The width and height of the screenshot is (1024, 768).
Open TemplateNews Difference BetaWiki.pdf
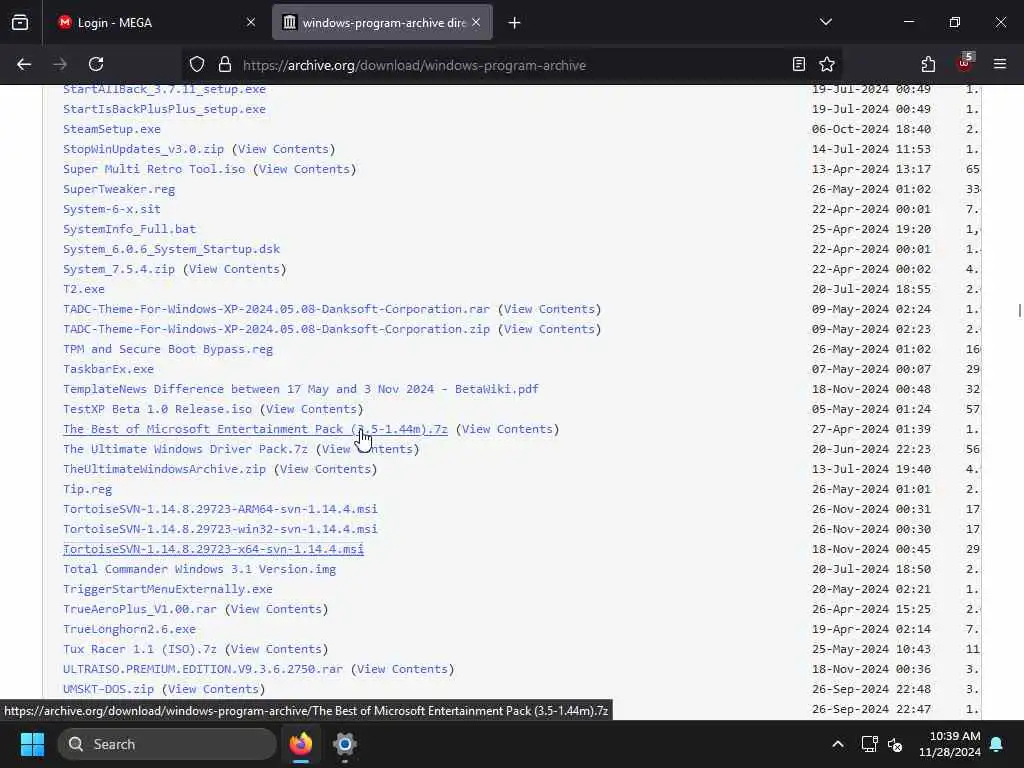[x=300, y=389]
